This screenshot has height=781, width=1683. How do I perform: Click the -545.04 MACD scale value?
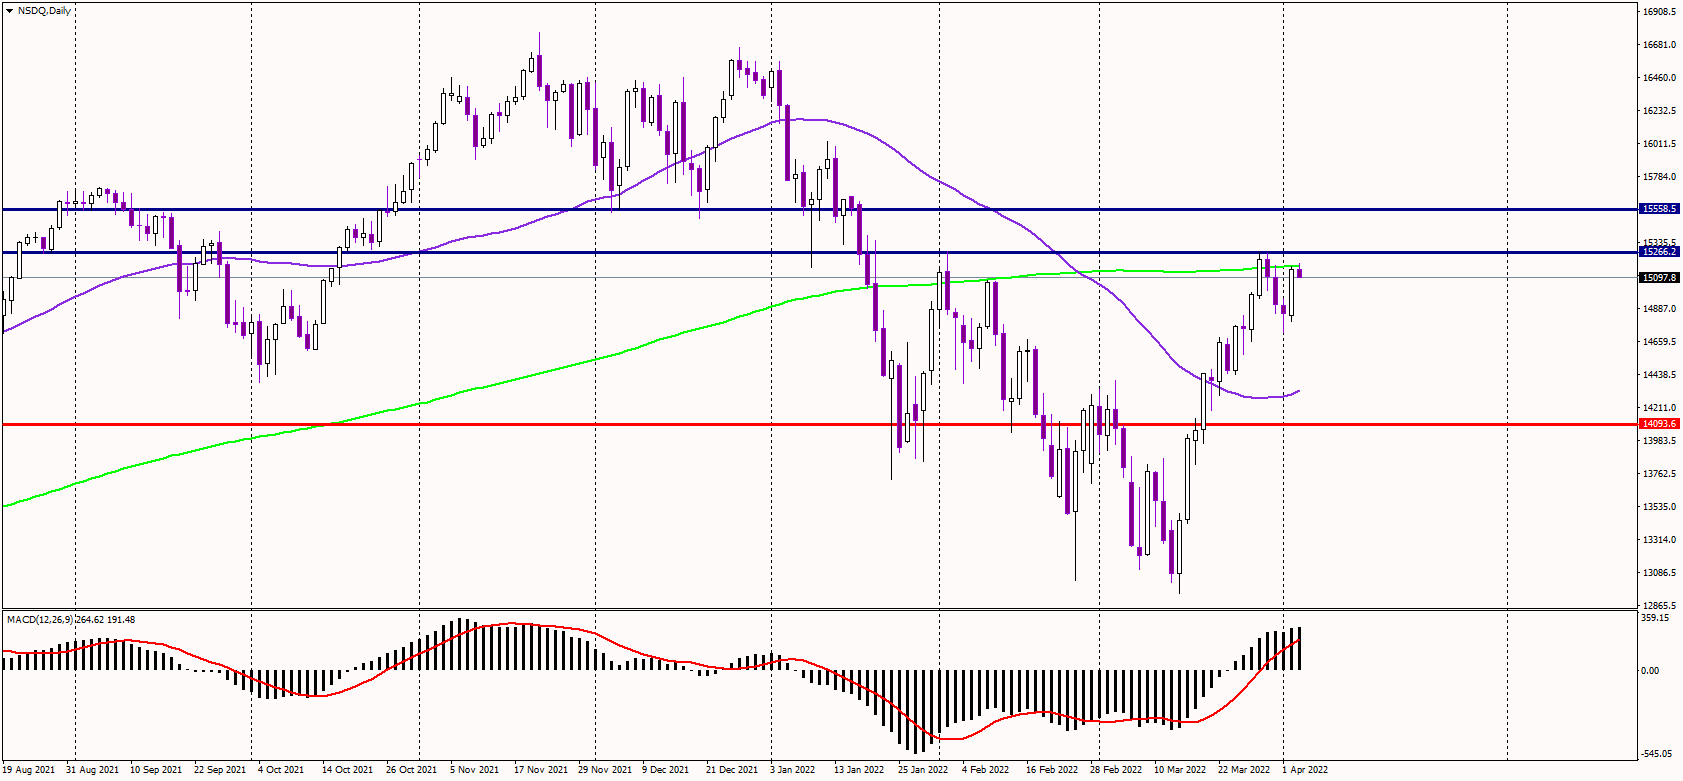(x=1657, y=754)
